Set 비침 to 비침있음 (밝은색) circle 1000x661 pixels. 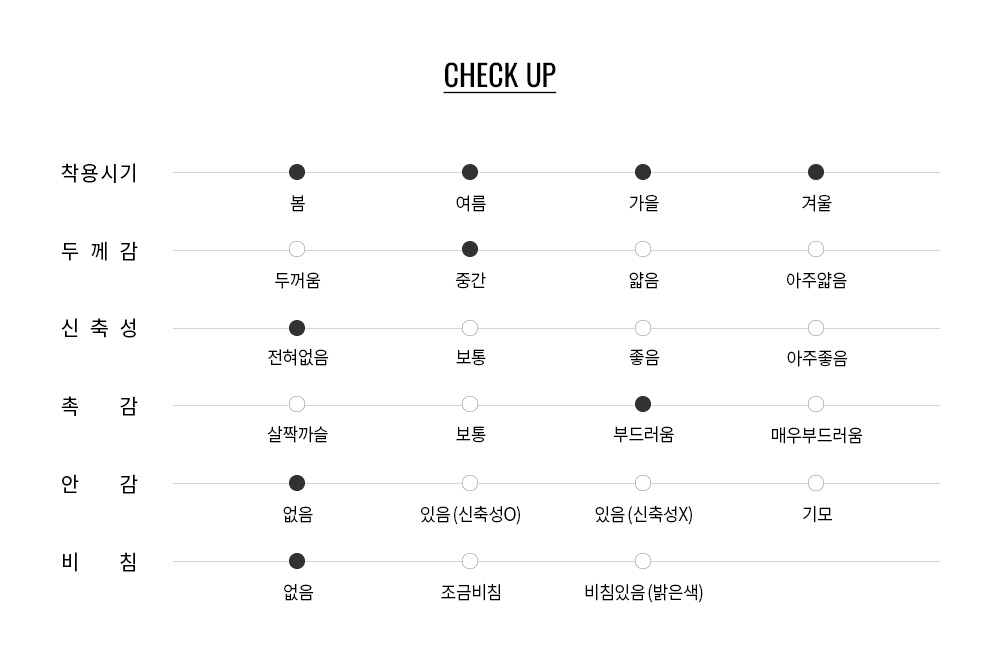643,561
